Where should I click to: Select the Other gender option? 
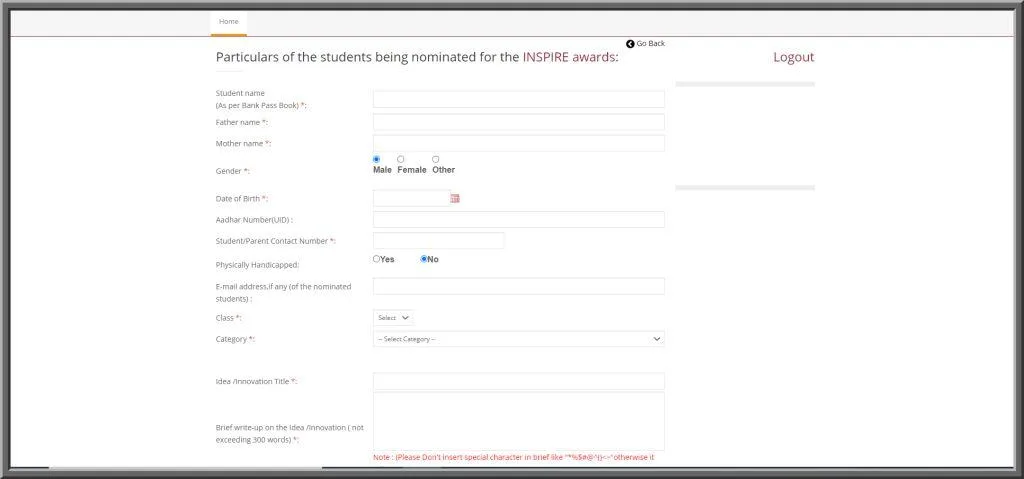coord(436,159)
